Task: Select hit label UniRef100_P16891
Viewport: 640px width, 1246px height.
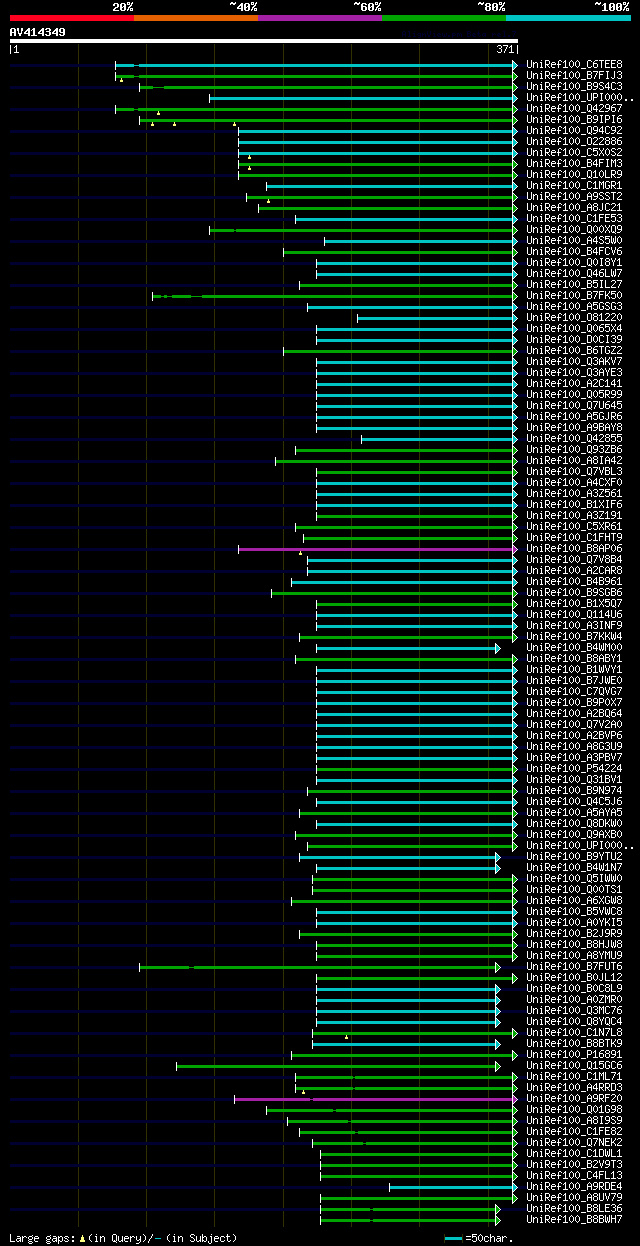Action: click(x=574, y=1054)
